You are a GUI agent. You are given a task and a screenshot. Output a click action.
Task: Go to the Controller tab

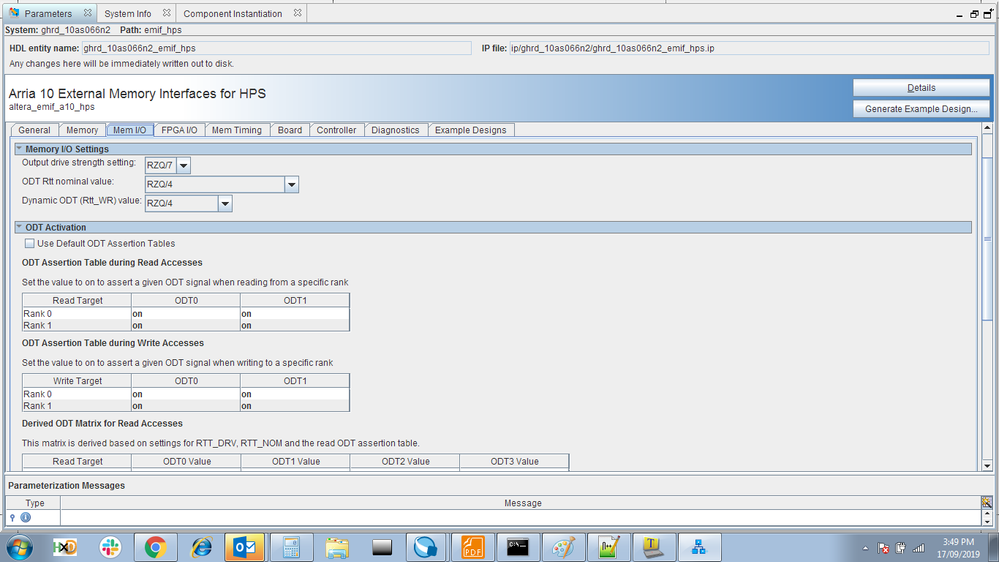(x=336, y=130)
